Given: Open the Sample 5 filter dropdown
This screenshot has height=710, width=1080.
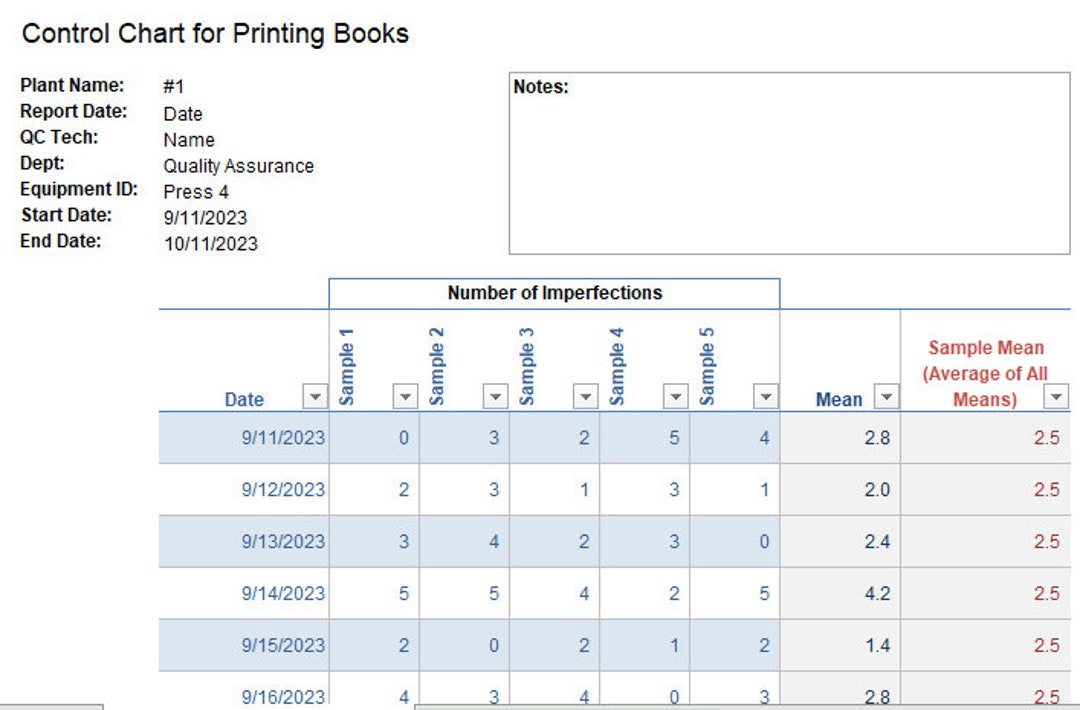Looking at the screenshot, I should pyautogui.click(x=764, y=397).
